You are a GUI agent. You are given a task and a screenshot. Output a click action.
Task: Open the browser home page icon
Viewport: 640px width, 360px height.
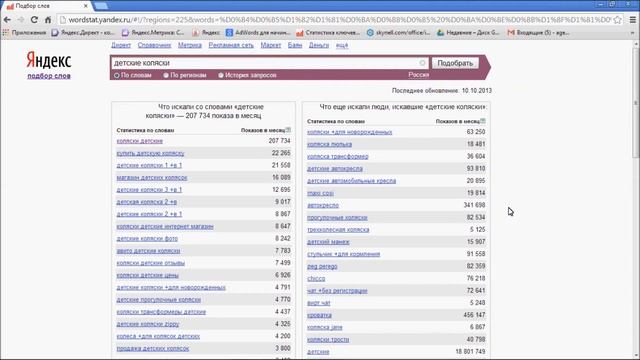pos(48,20)
